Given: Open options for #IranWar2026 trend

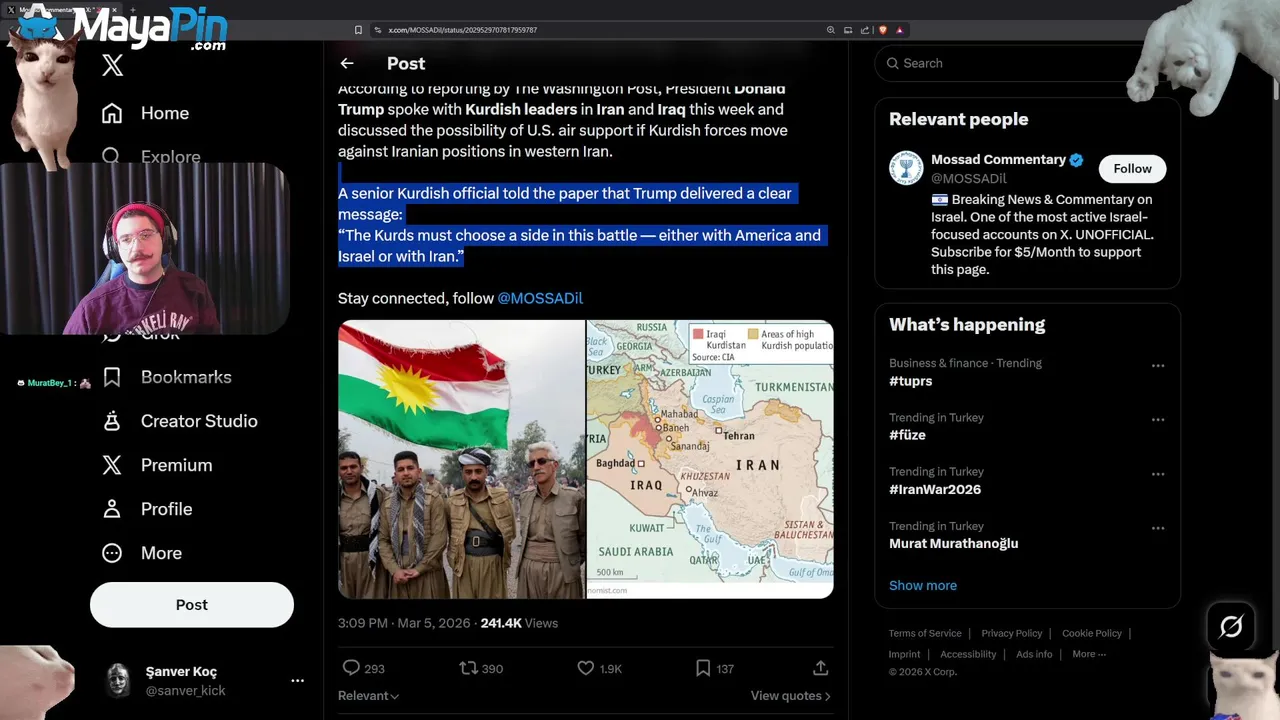Looking at the screenshot, I should 1158,474.
